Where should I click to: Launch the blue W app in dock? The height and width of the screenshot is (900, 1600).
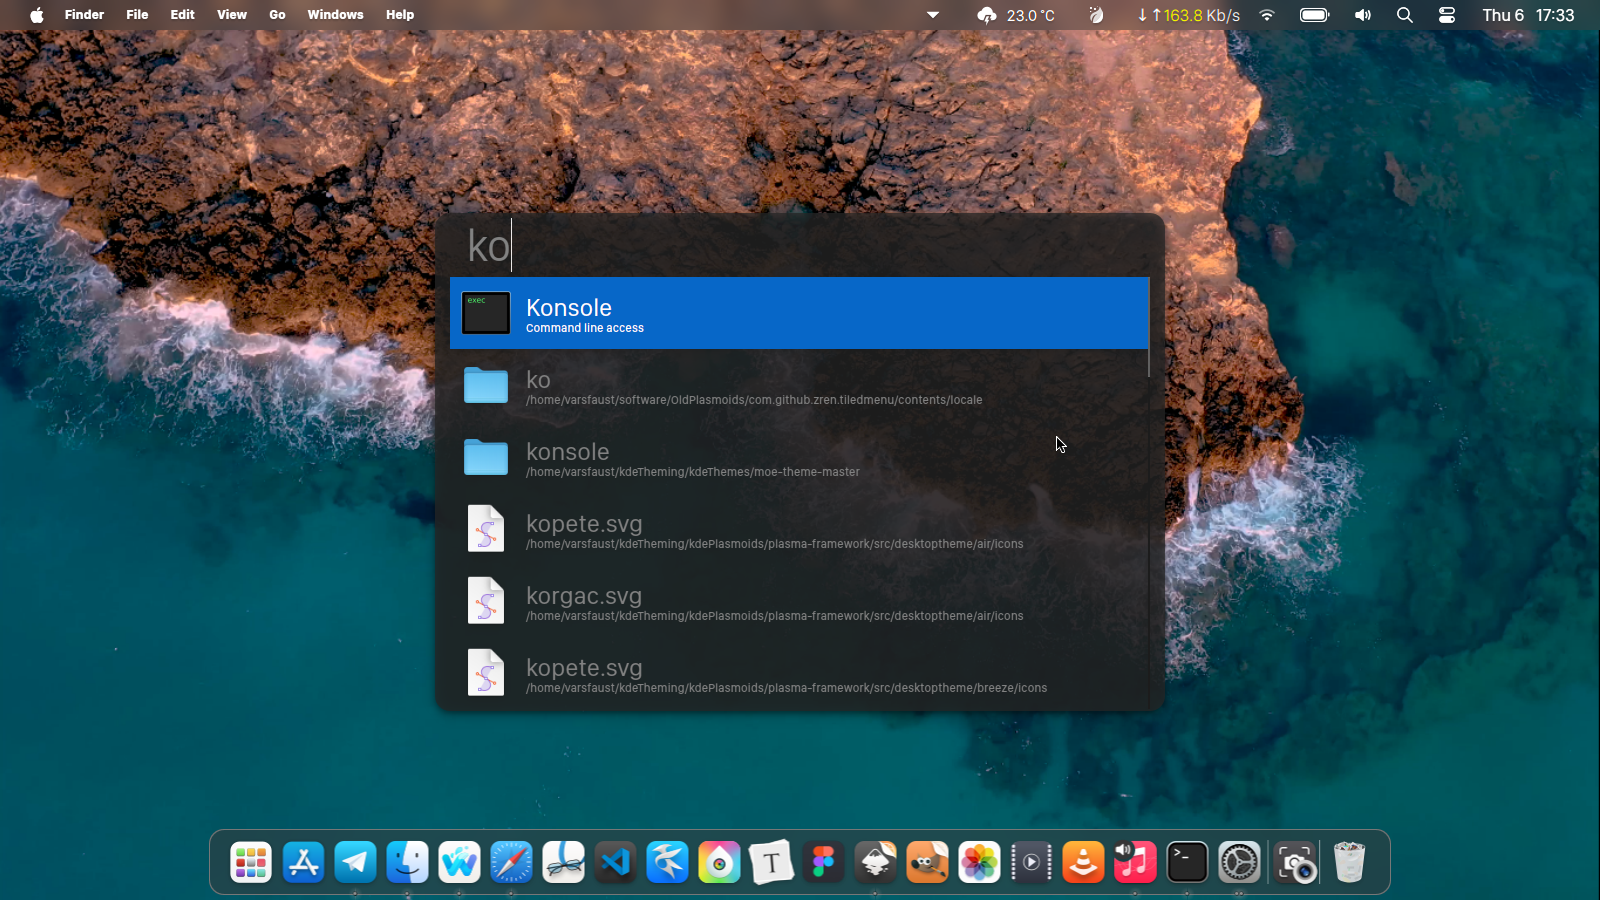pyautogui.click(x=459, y=862)
